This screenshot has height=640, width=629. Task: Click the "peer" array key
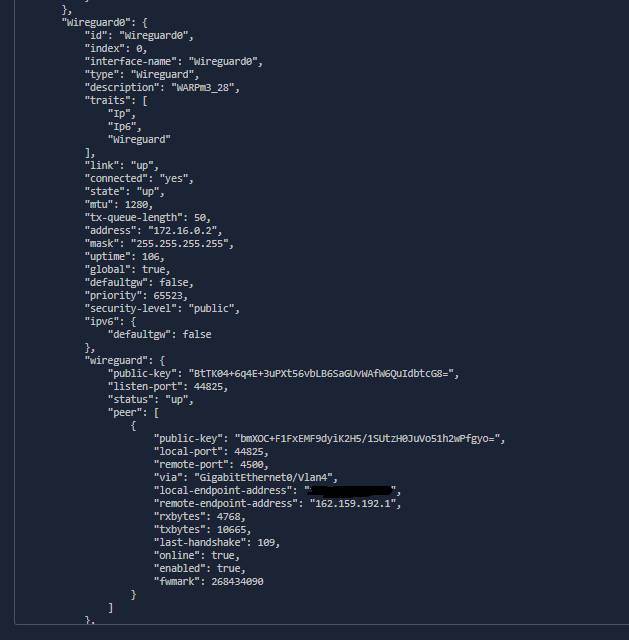click(125, 412)
